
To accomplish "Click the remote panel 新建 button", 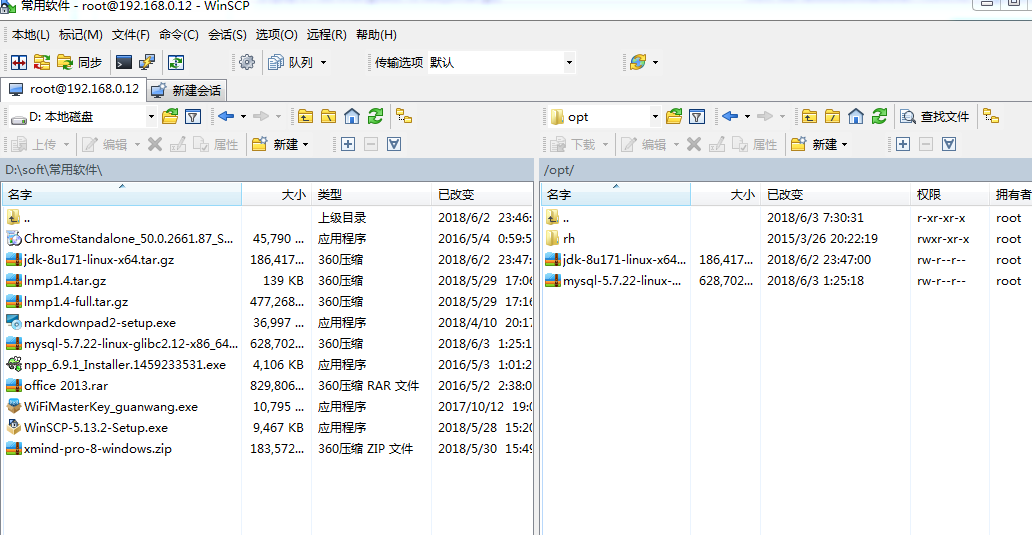I will pos(813,144).
